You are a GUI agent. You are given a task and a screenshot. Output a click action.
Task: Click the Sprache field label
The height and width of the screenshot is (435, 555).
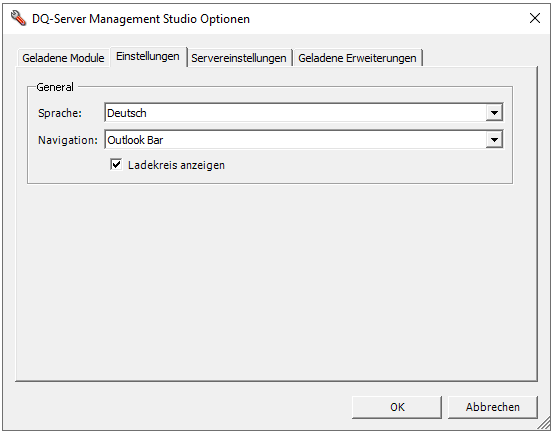60,113
